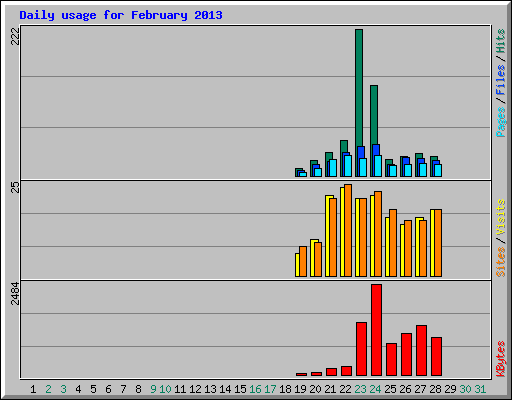Click the 25 visits scale value

(x=15, y=187)
